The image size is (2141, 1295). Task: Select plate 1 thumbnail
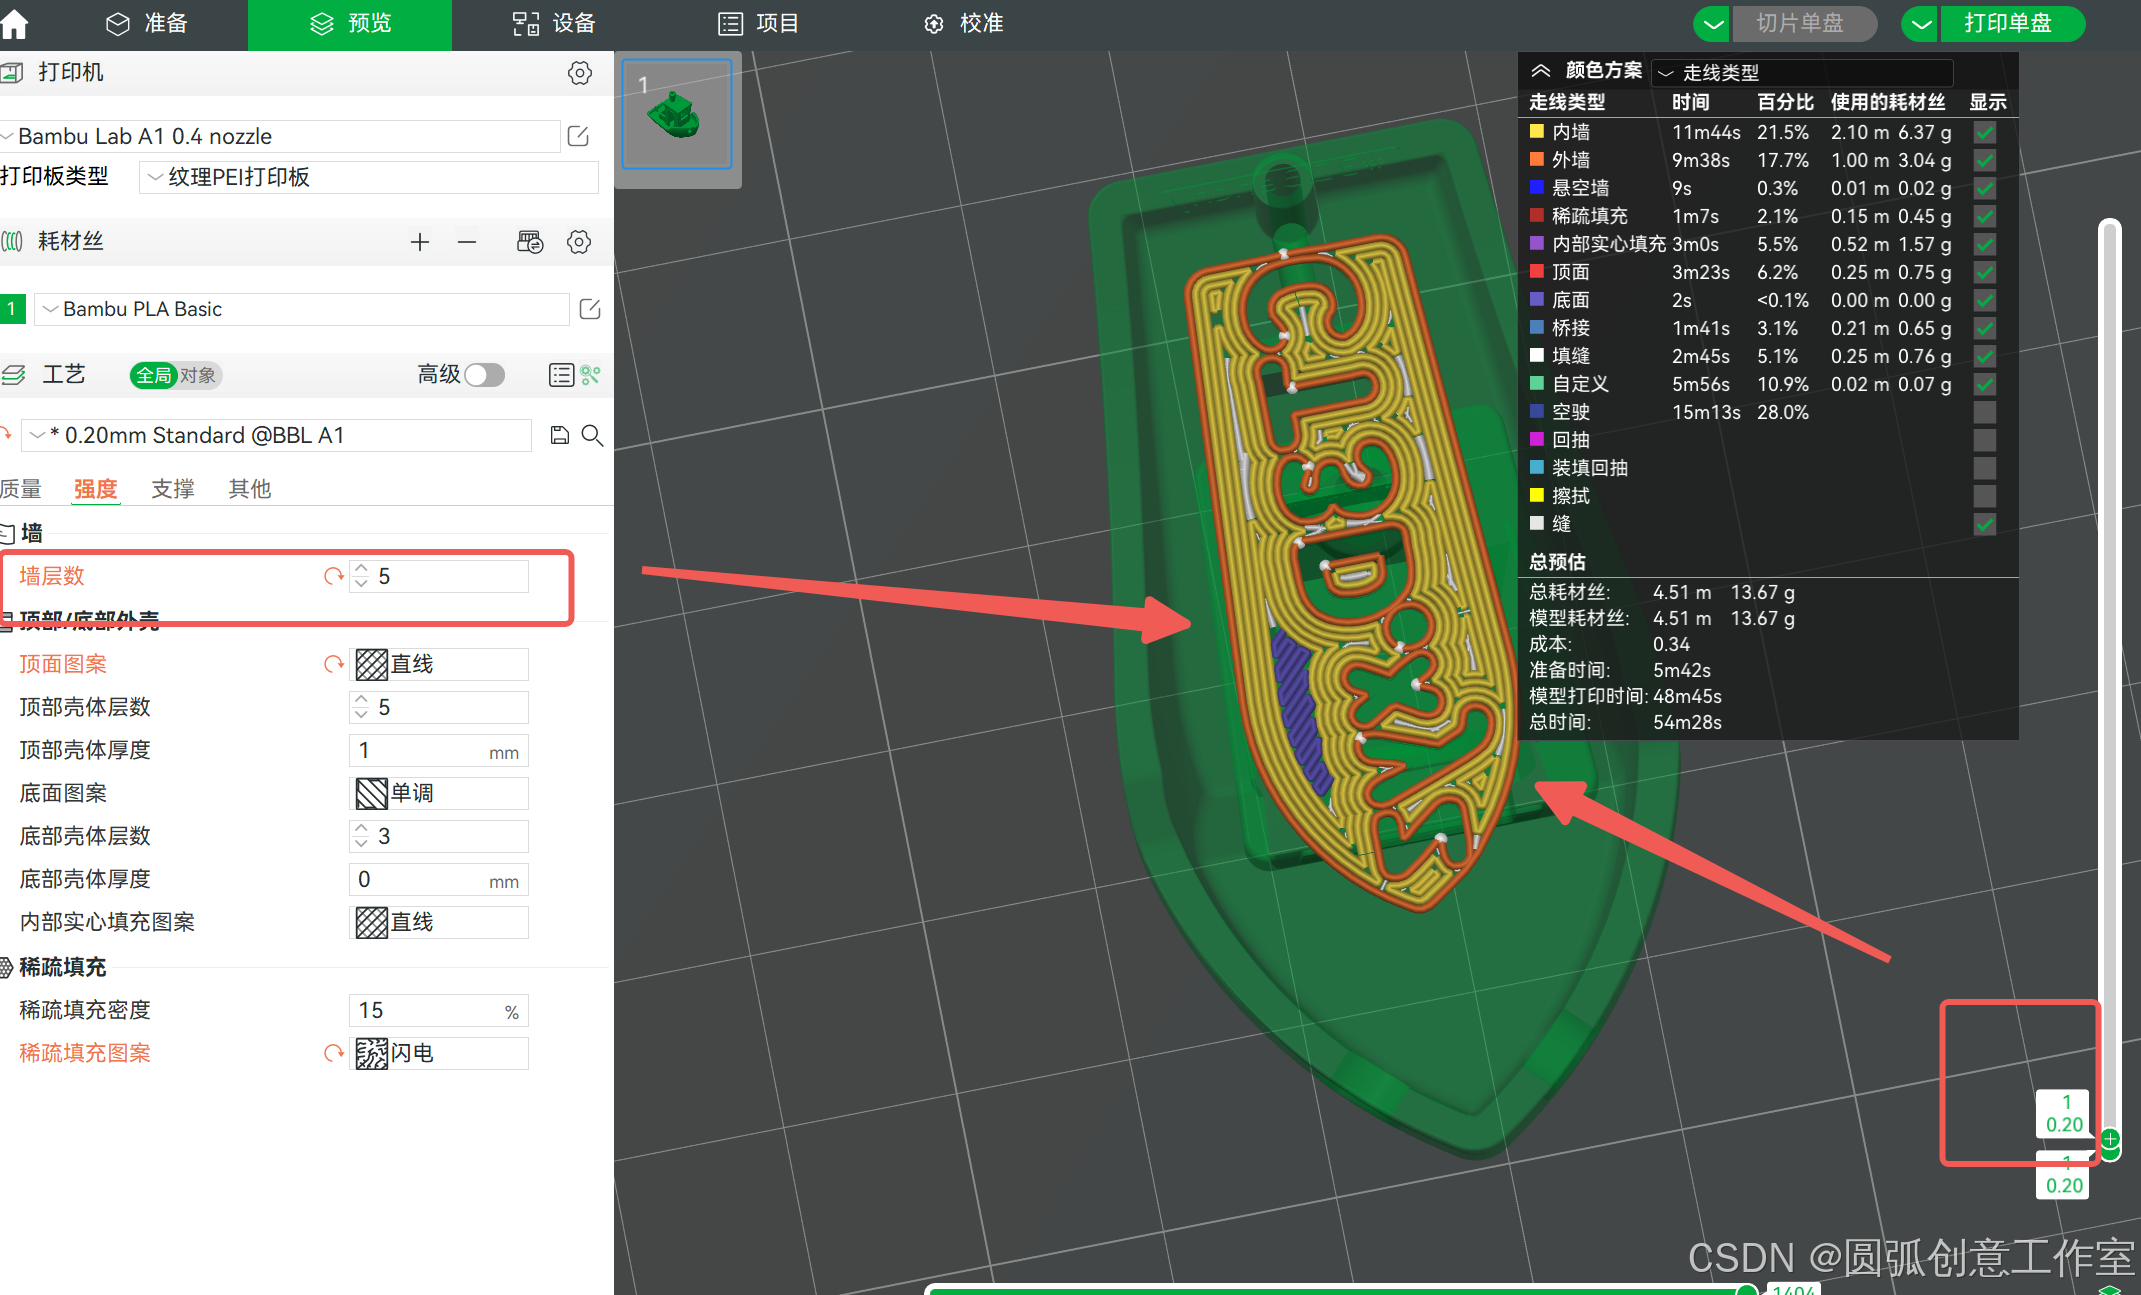coord(677,114)
